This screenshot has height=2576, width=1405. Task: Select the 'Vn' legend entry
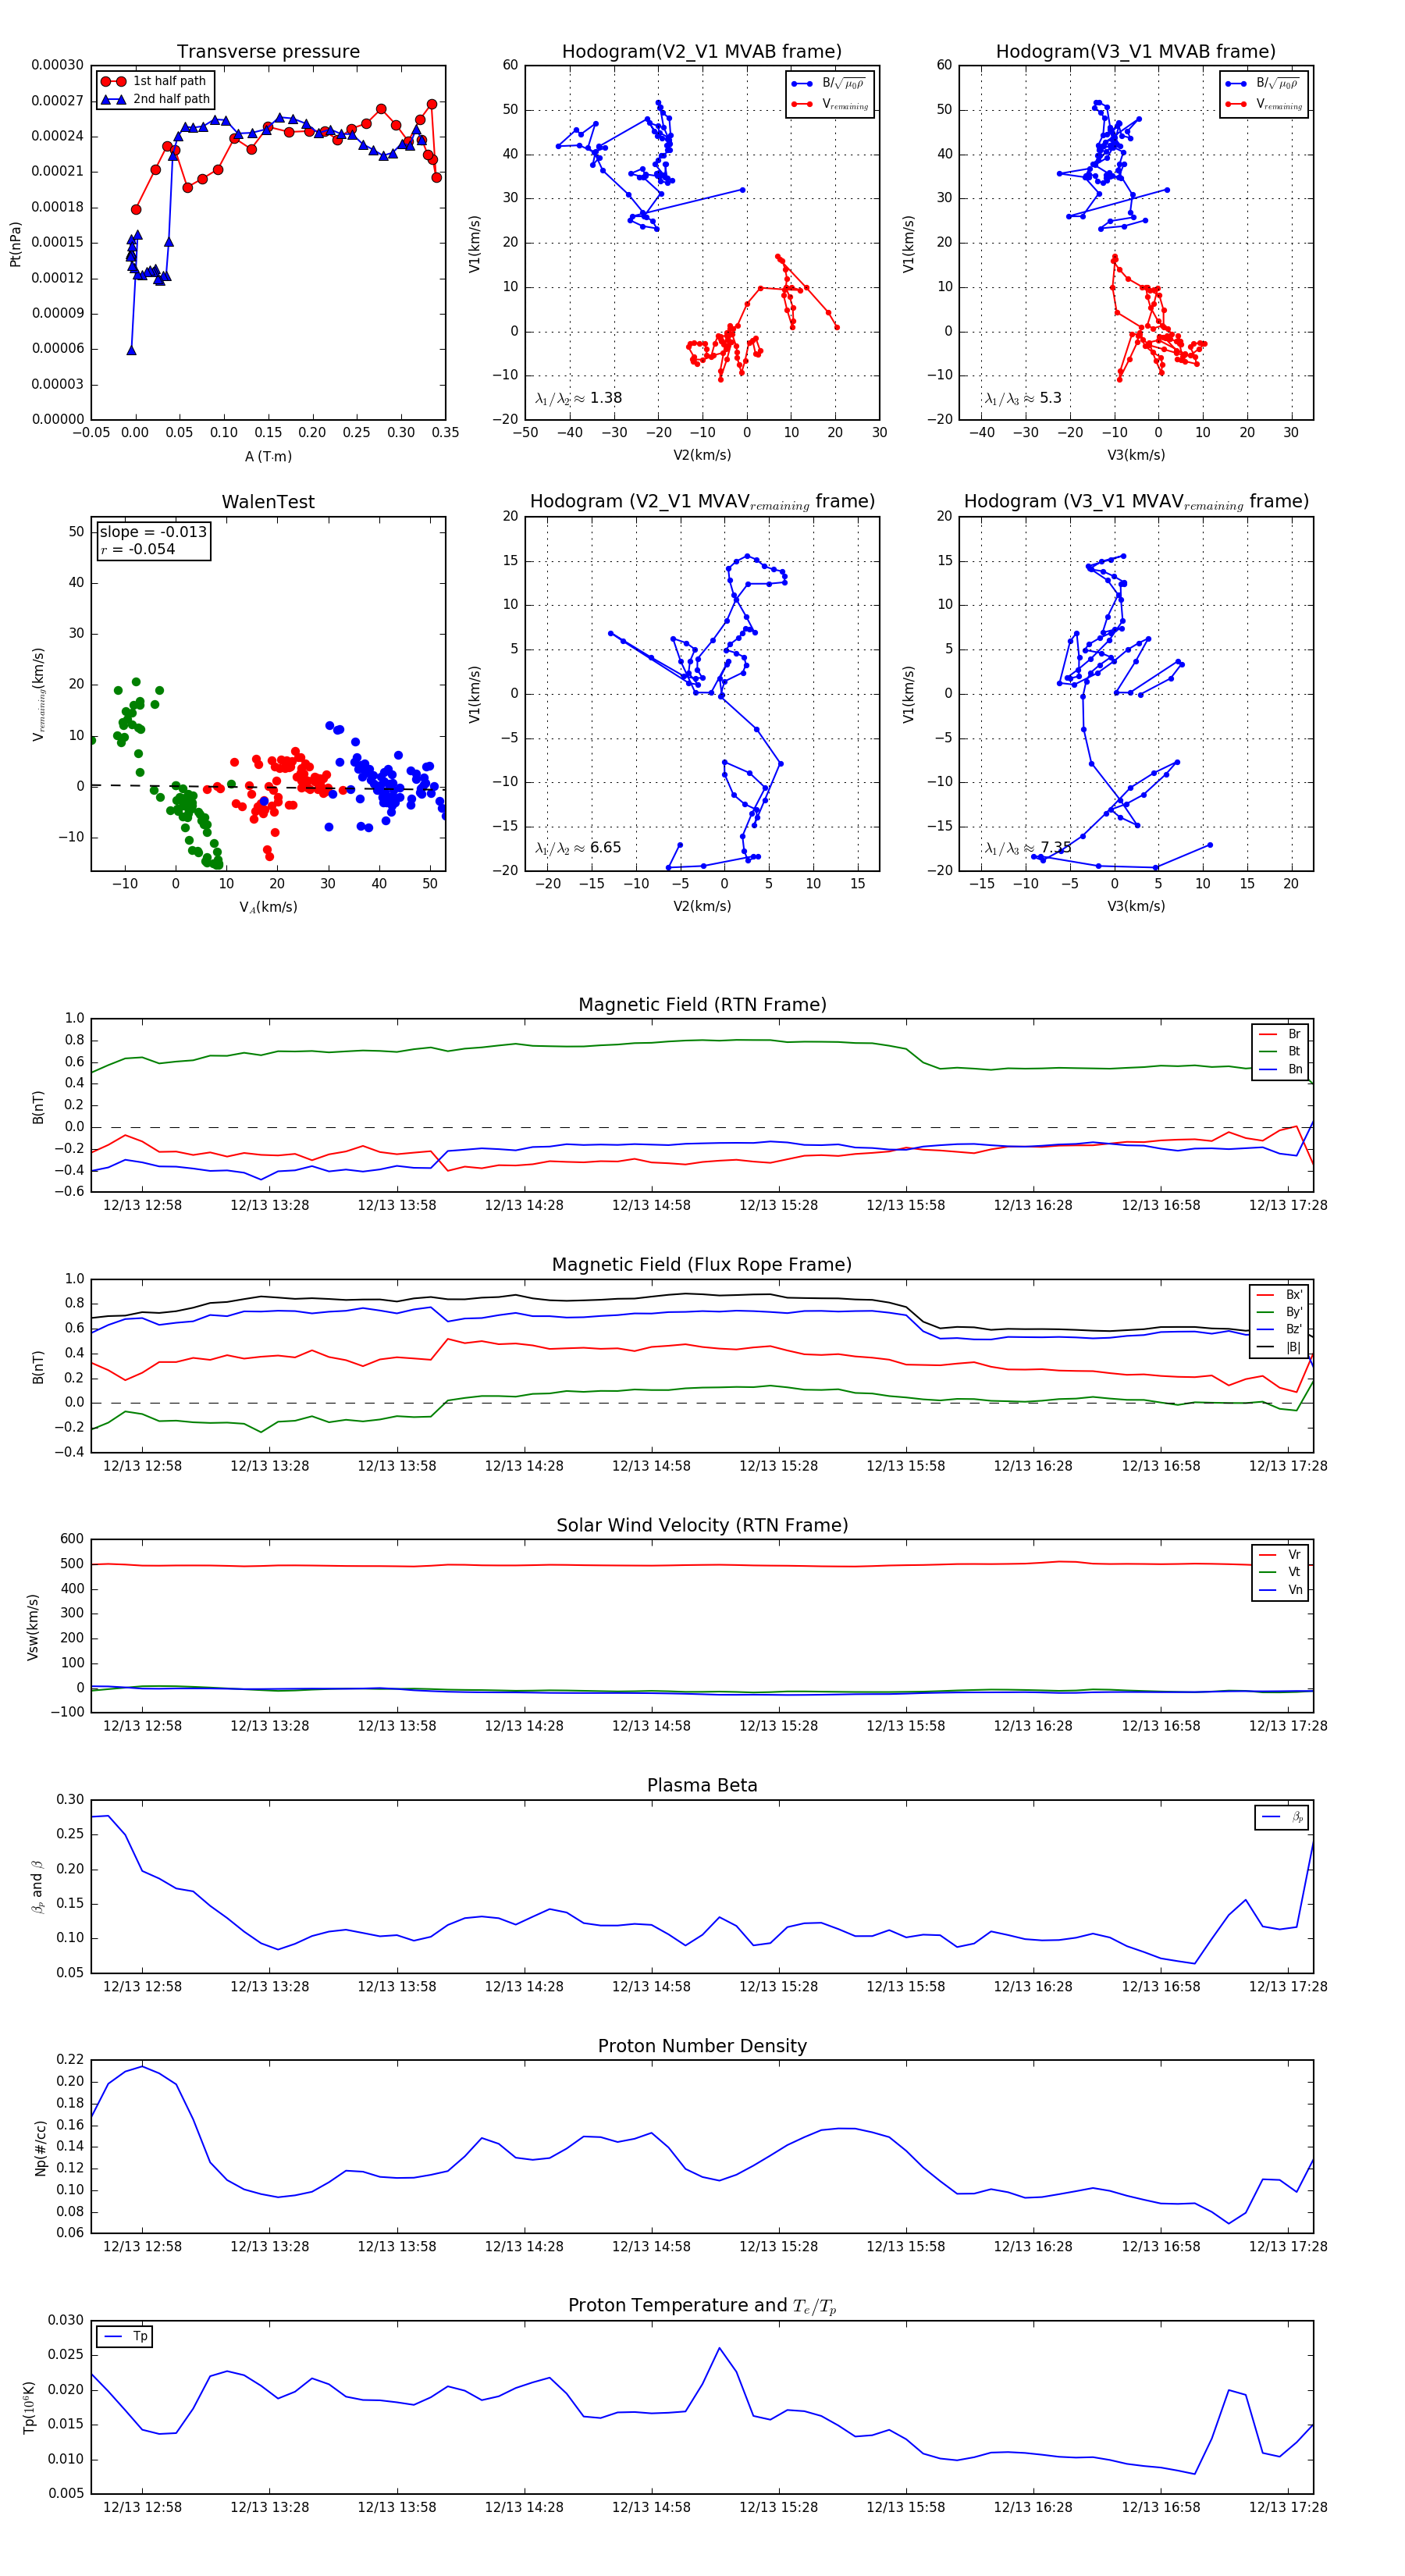[x=1282, y=1590]
